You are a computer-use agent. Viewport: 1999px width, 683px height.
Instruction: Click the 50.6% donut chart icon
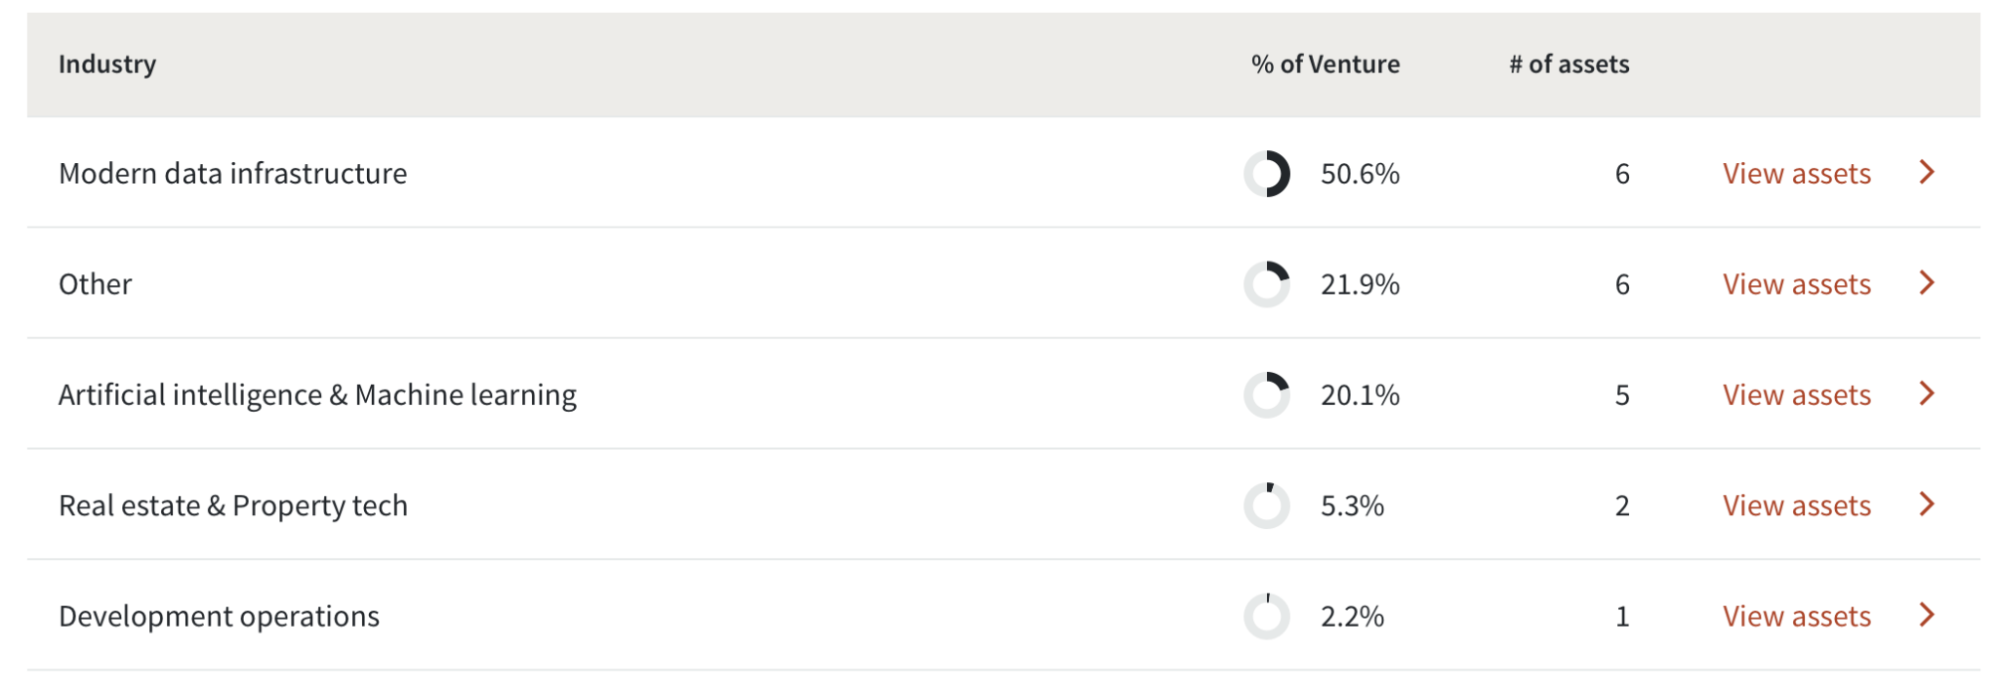click(1267, 174)
